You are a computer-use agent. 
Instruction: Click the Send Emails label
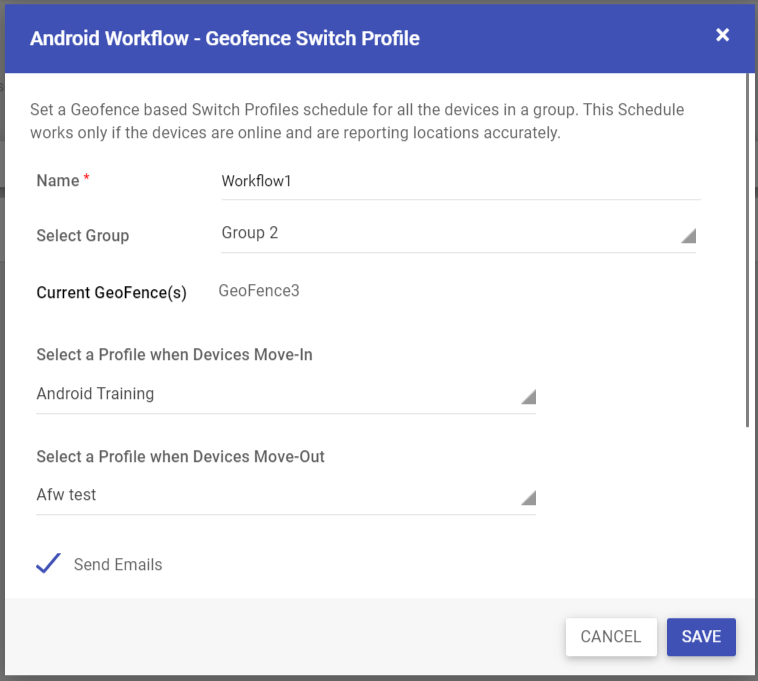click(118, 565)
